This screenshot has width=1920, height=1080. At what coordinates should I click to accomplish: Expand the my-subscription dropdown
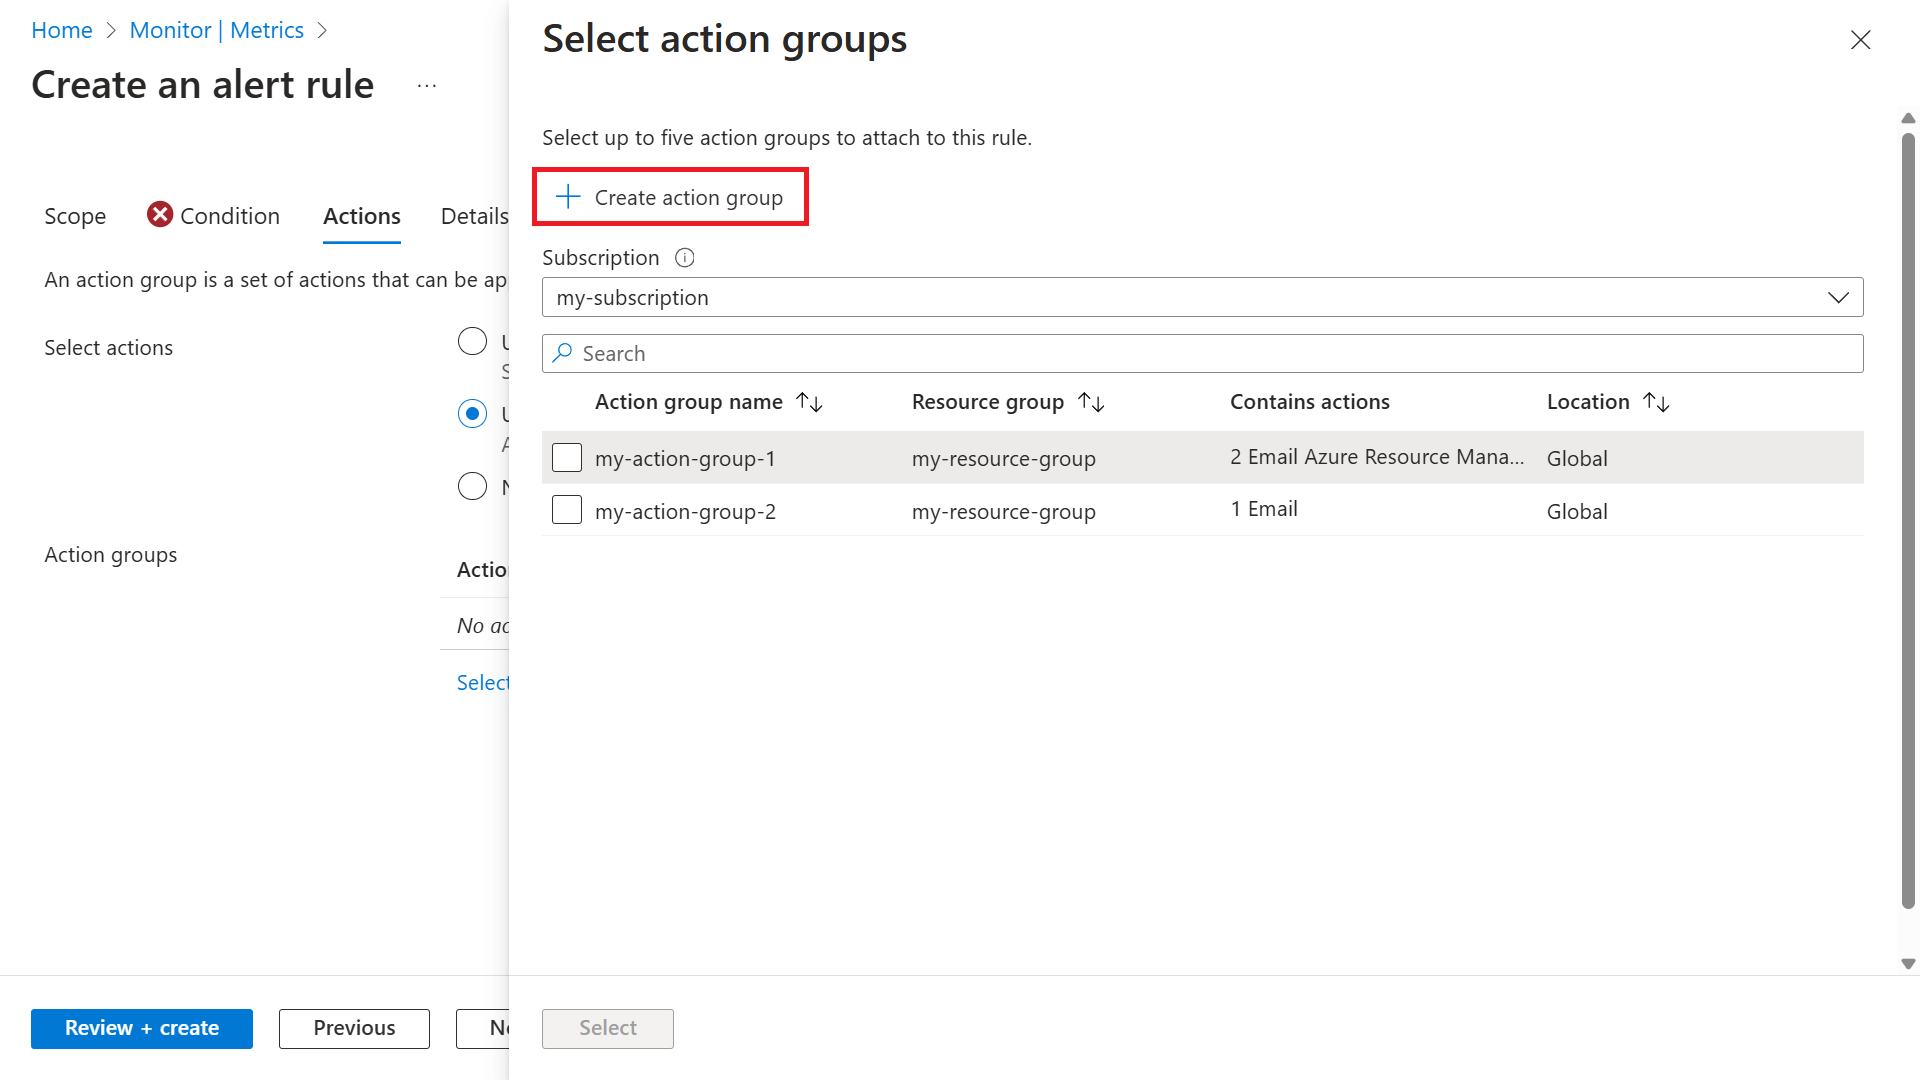[1838, 297]
